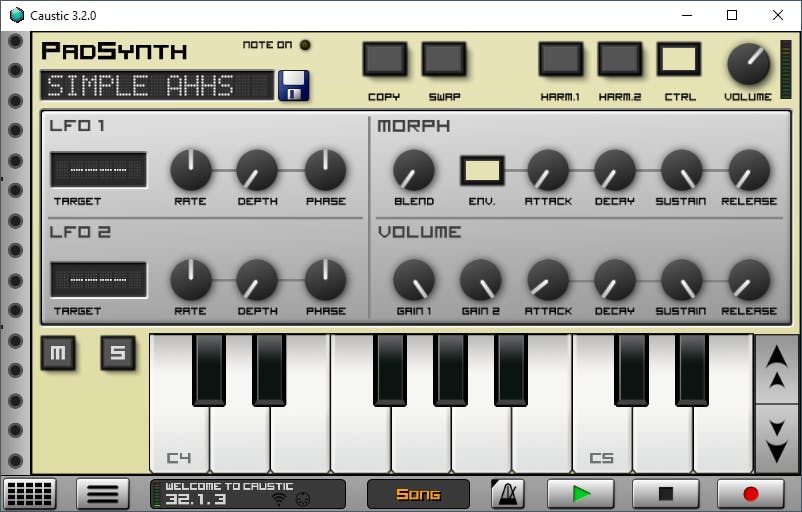Select the Harm.2 page button
This screenshot has height=512, width=802.
pos(620,59)
